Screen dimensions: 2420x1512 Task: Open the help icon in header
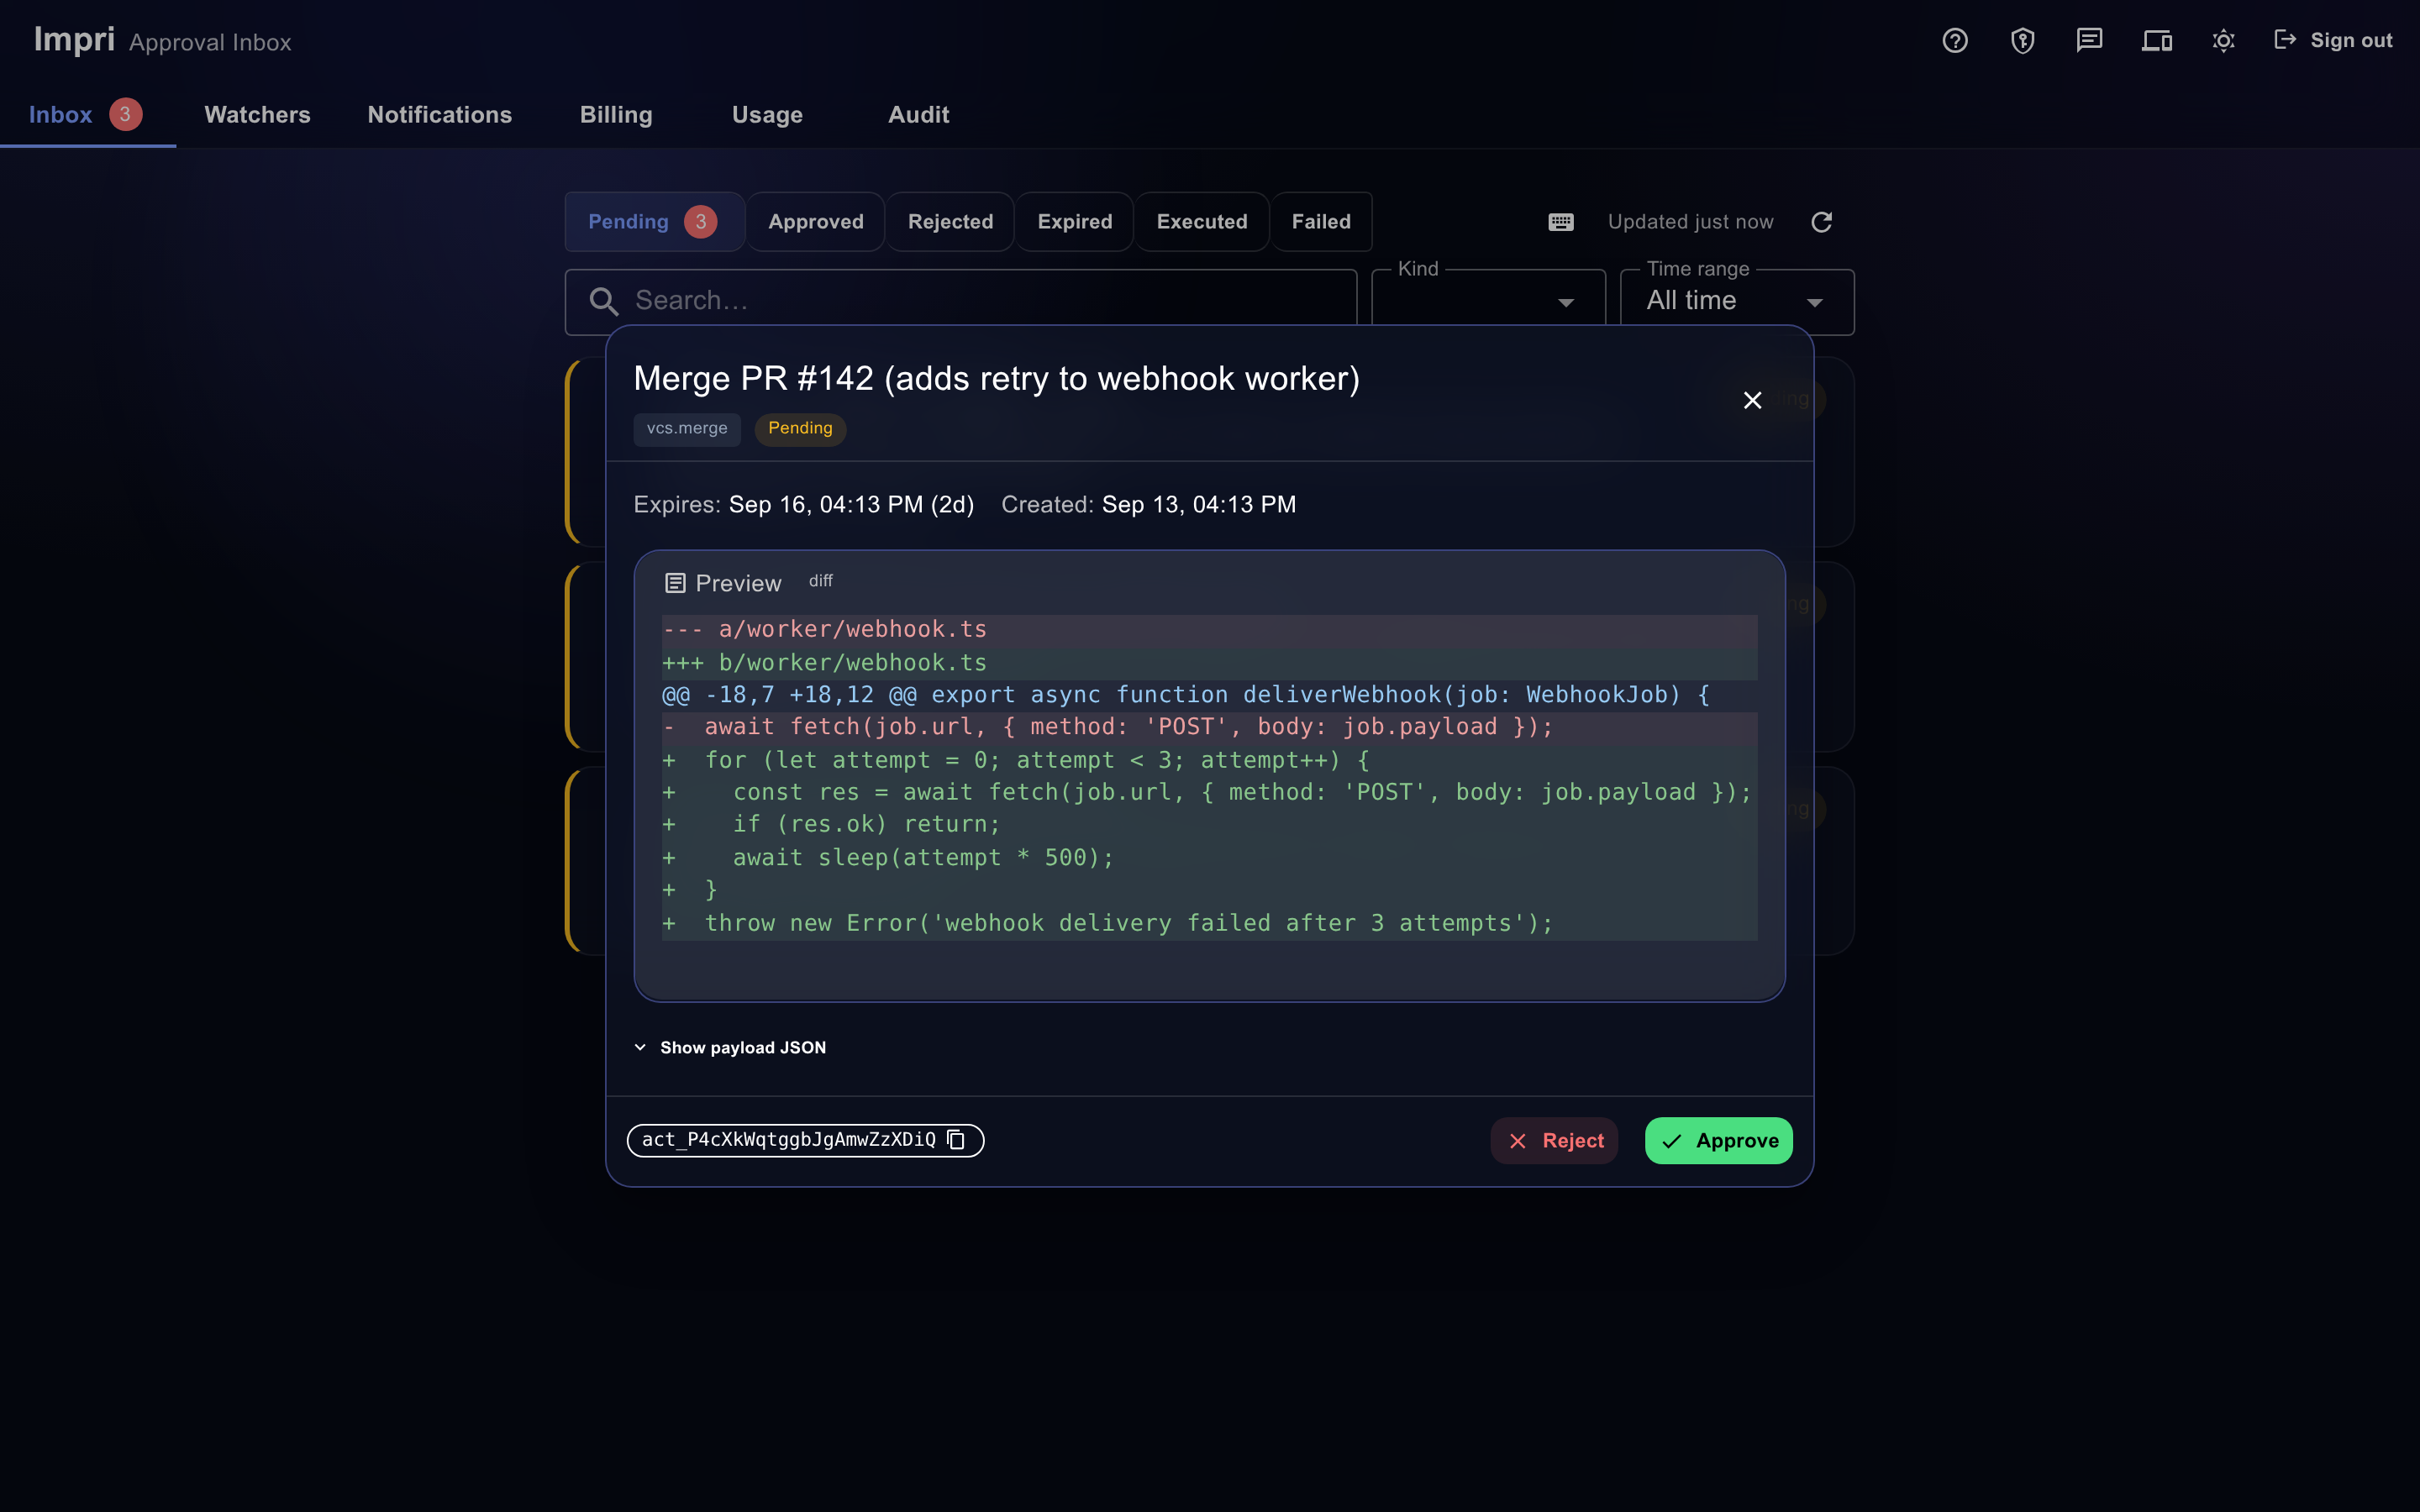click(1955, 41)
